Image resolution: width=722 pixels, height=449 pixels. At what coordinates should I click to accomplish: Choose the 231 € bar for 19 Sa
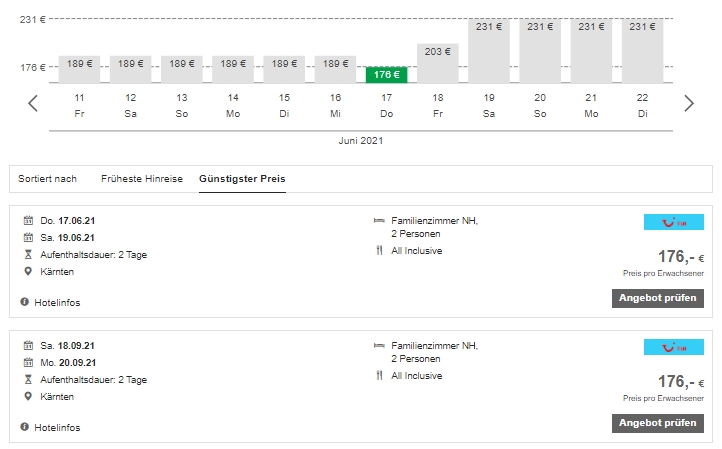click(488, 50)
